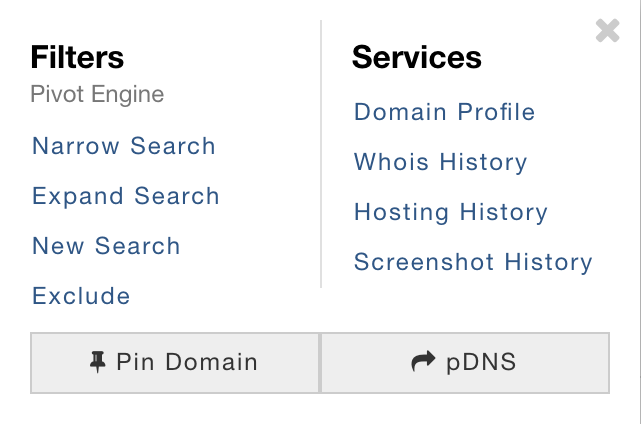Open the Hosting History service link
The image size is (641, 424).
coord(450,212)
